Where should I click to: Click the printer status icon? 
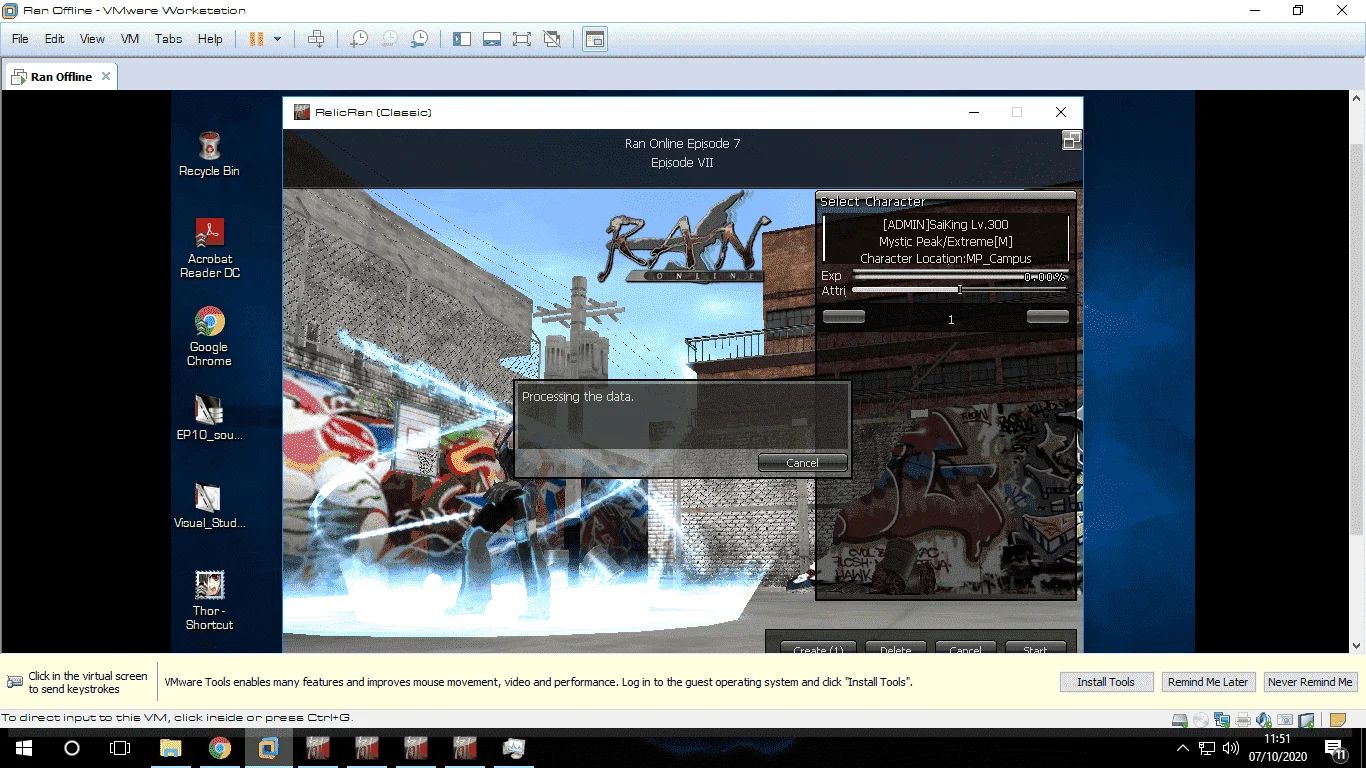(1243, 719)
